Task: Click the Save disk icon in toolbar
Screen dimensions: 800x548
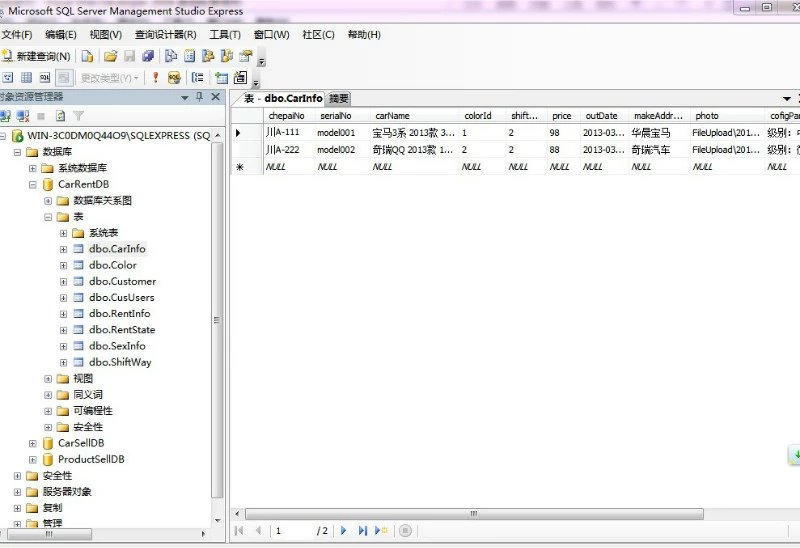Action: 130,56
